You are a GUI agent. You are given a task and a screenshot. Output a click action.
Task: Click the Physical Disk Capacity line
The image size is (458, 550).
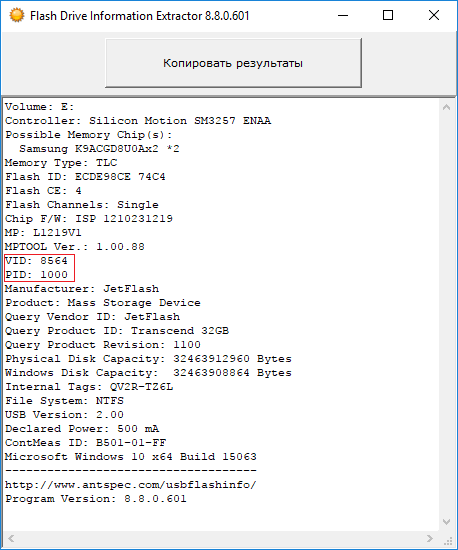pos(148,359)
